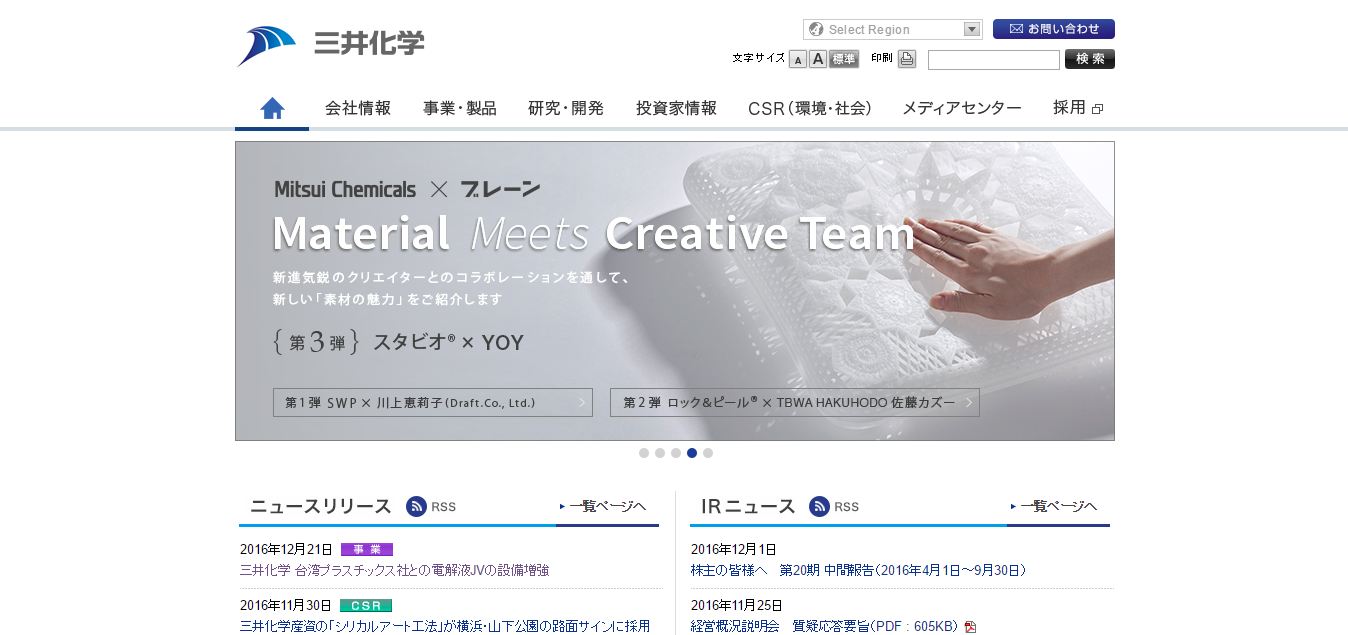Show first carousel slide dot

click(x=644, y=453)
